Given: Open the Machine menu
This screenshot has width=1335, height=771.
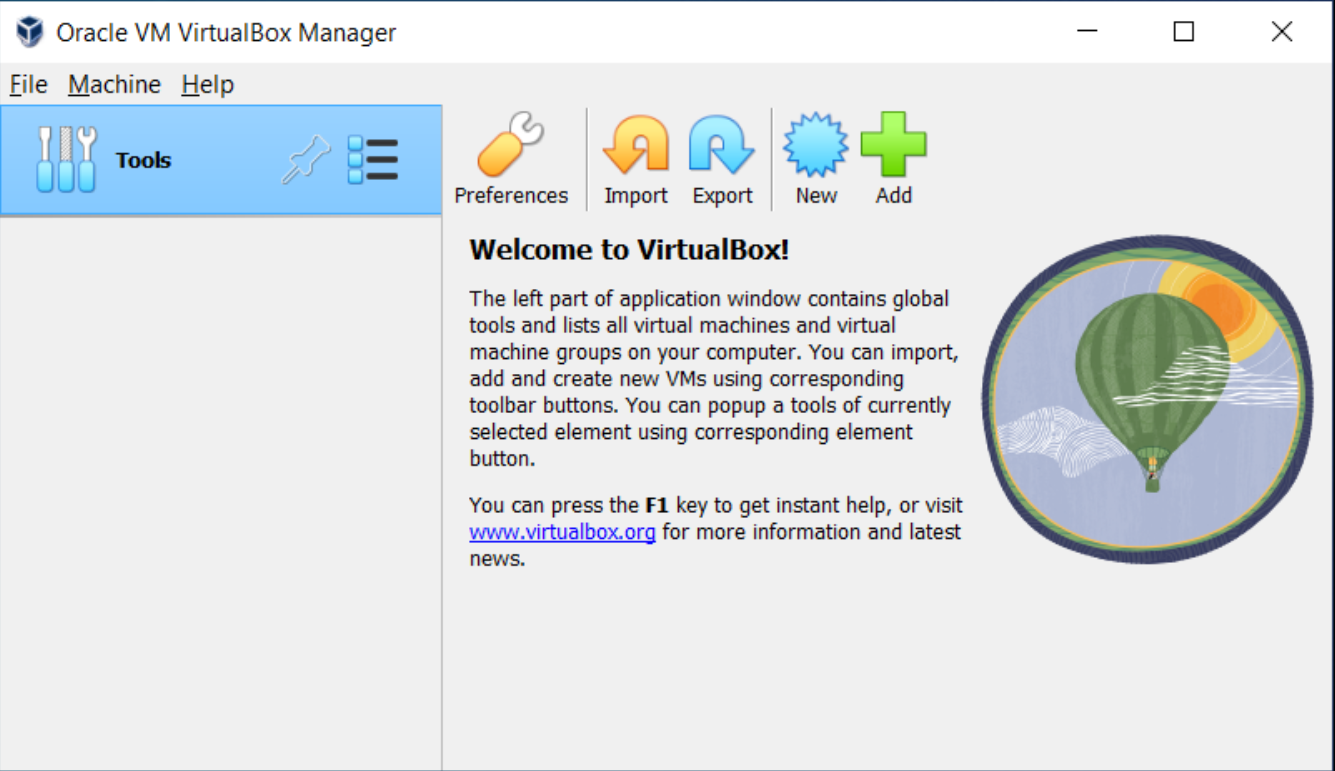Looking at the screenshot, I should [x=114, y=85].
